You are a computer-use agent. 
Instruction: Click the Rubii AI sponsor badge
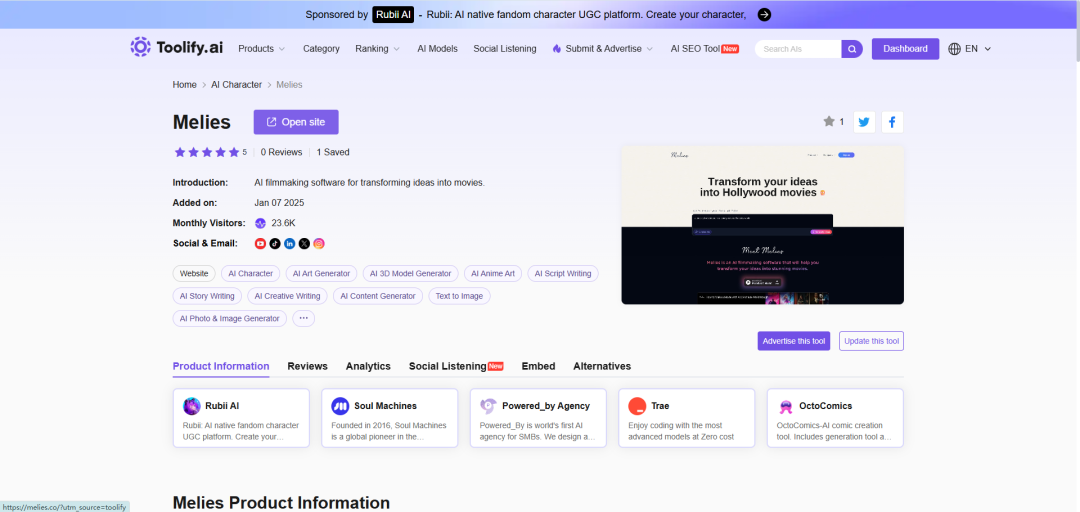[x=393, y=14]
